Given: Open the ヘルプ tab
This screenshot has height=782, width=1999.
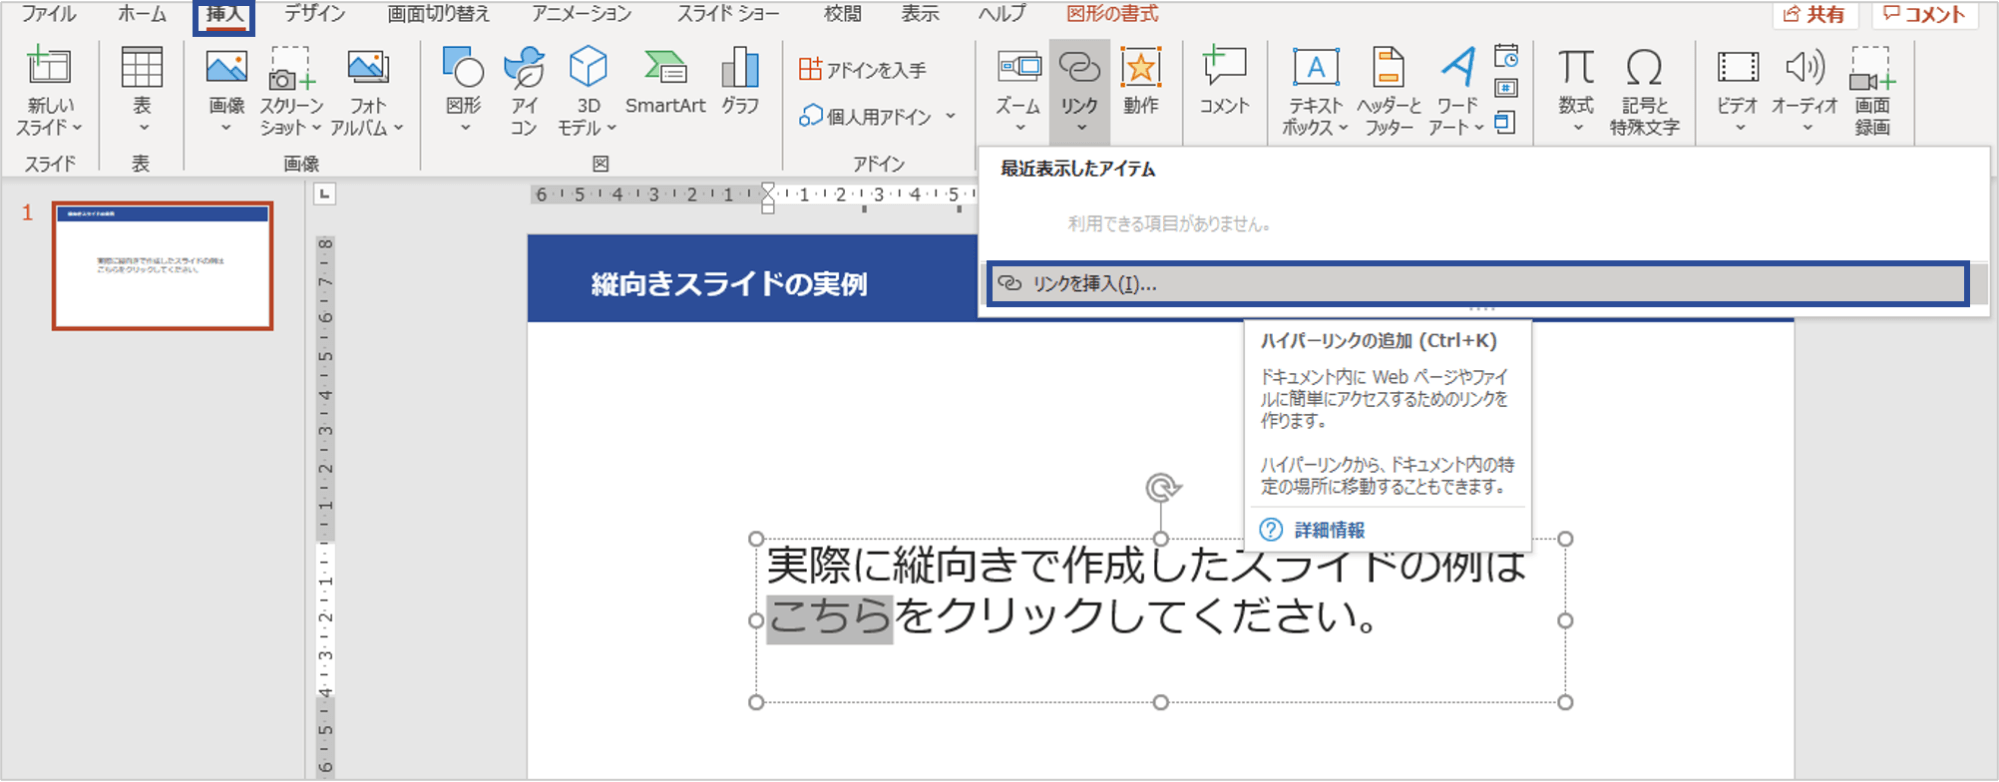Looking at the screenshot, I should point(1002,14).
